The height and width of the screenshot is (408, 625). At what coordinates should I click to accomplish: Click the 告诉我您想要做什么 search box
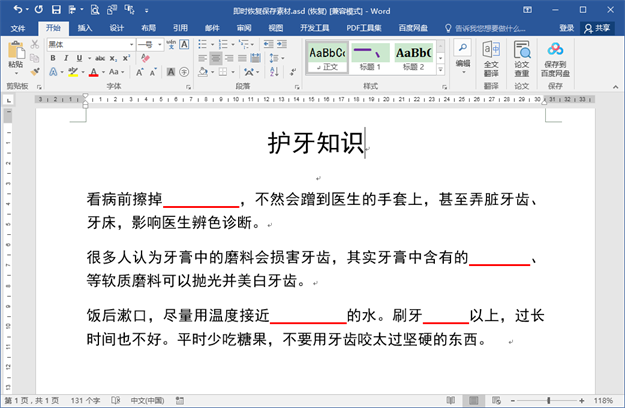coord(490,28)
